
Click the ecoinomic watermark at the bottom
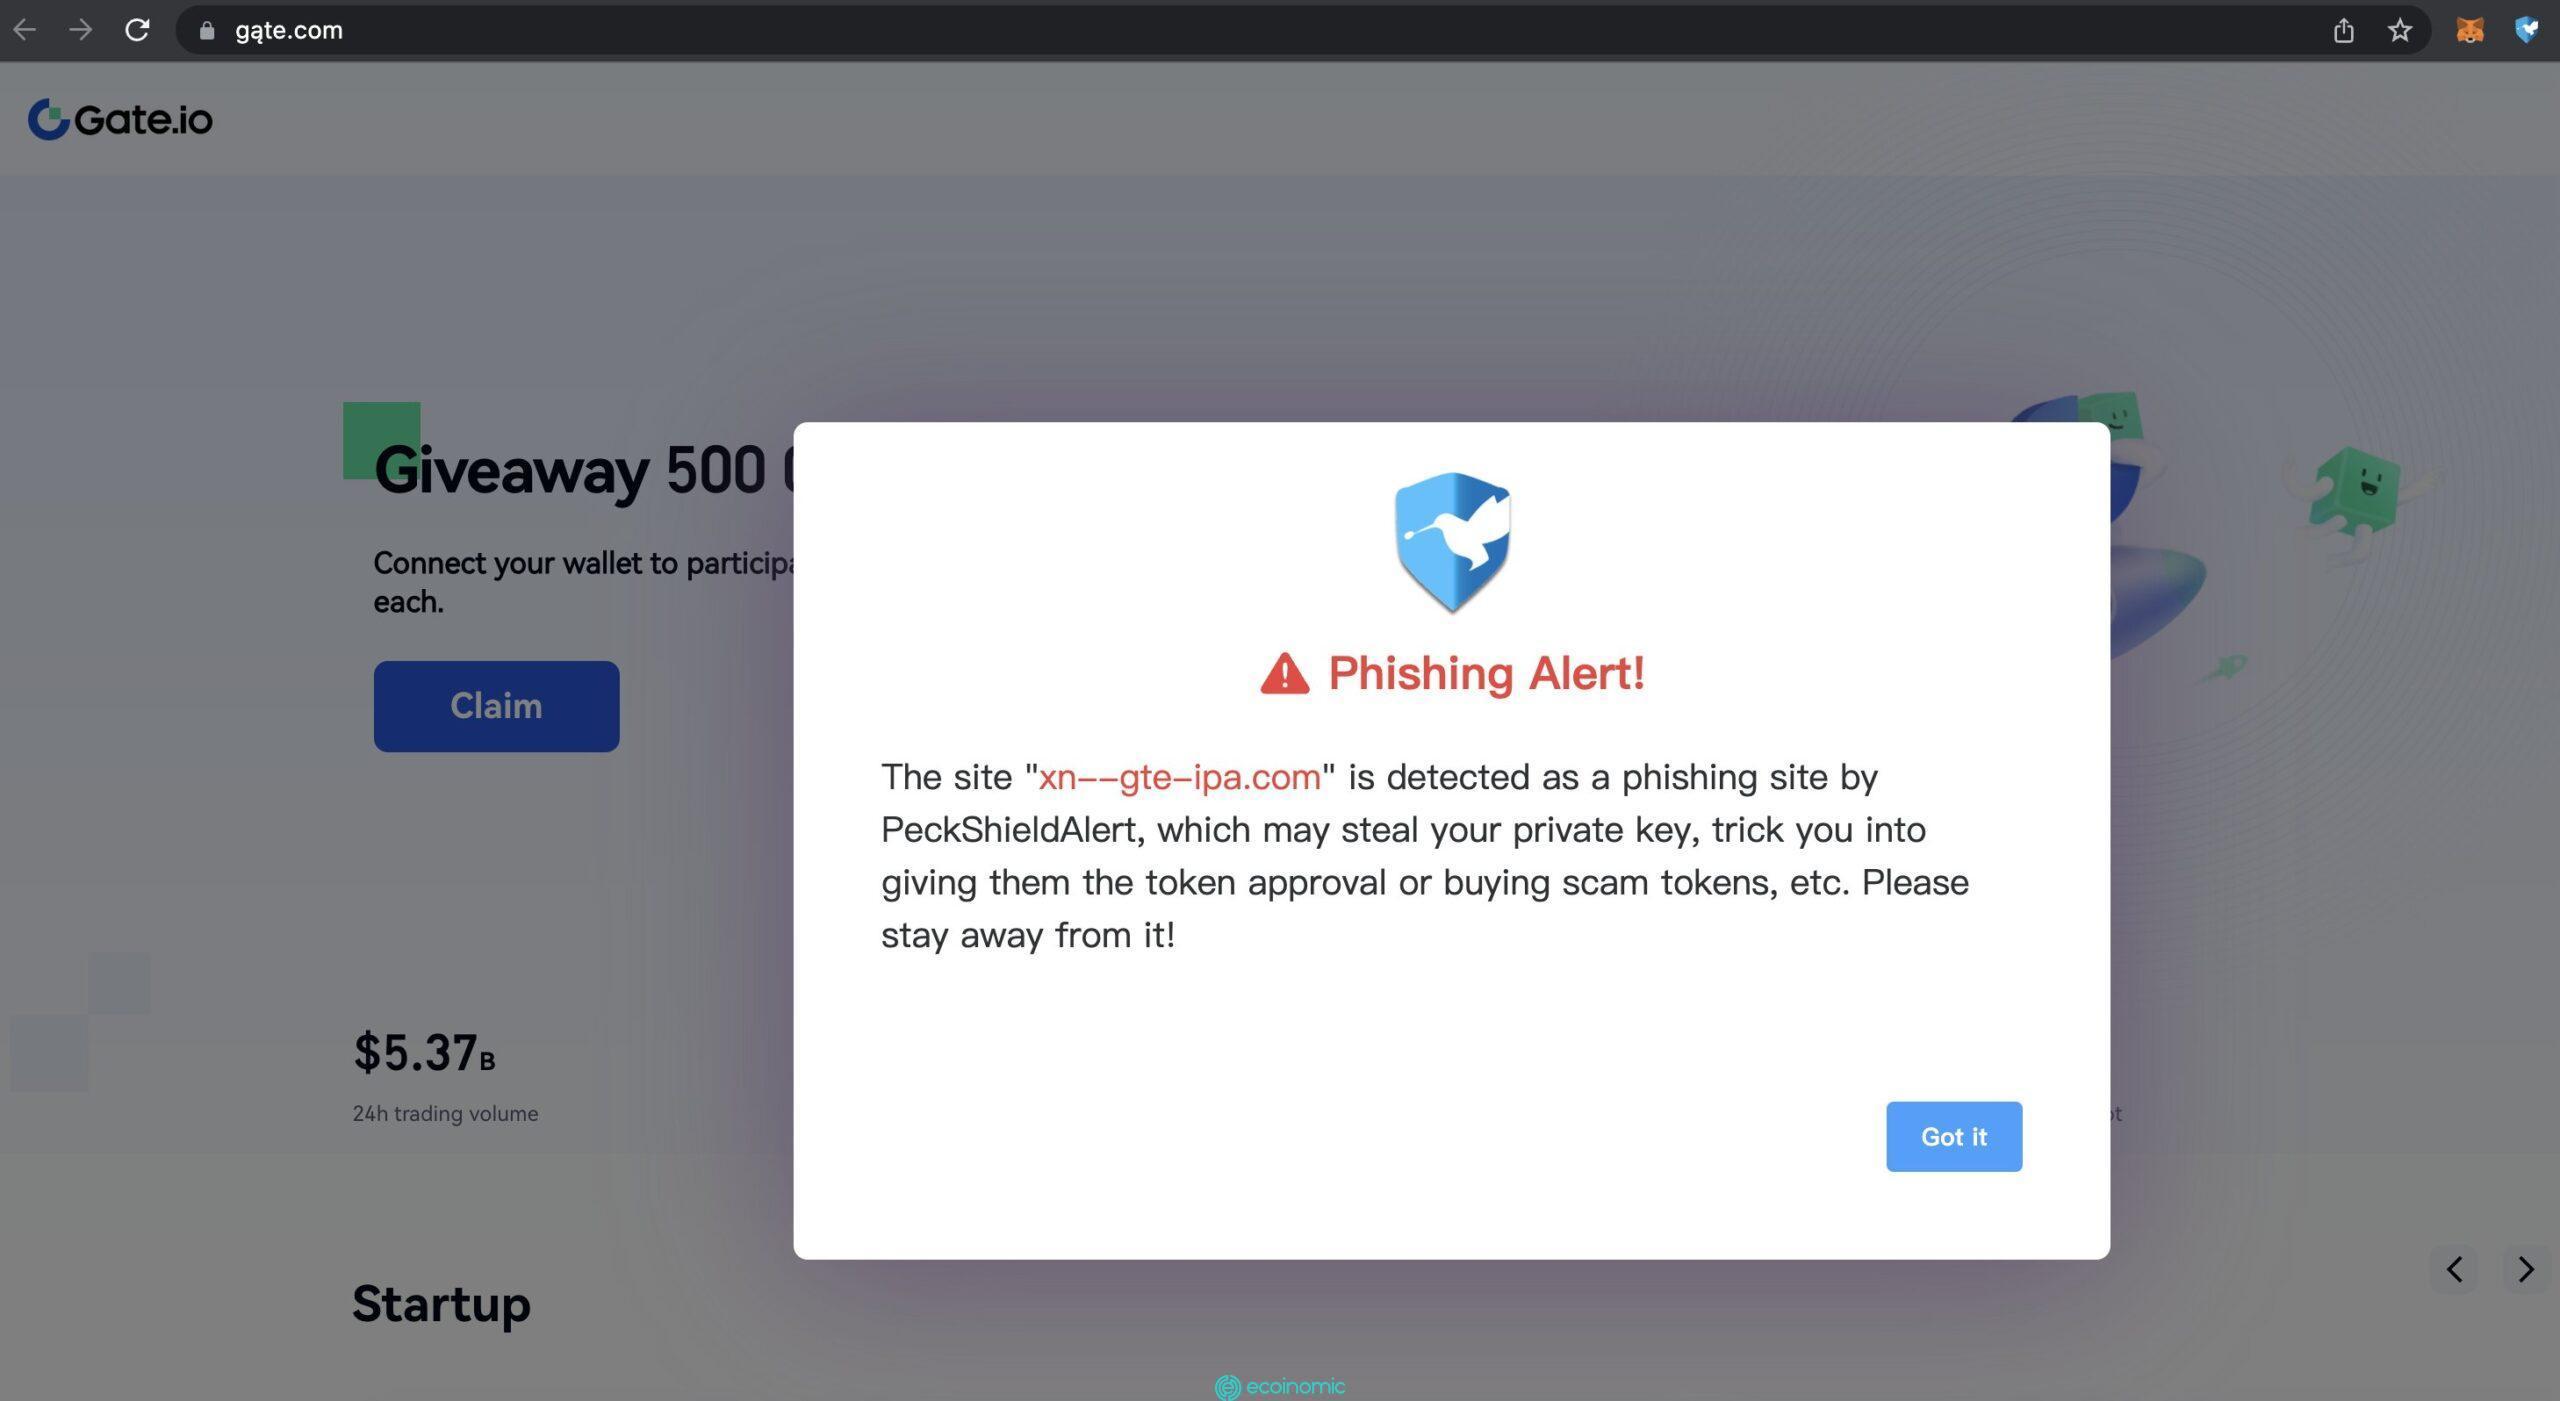(1280, 1387)
